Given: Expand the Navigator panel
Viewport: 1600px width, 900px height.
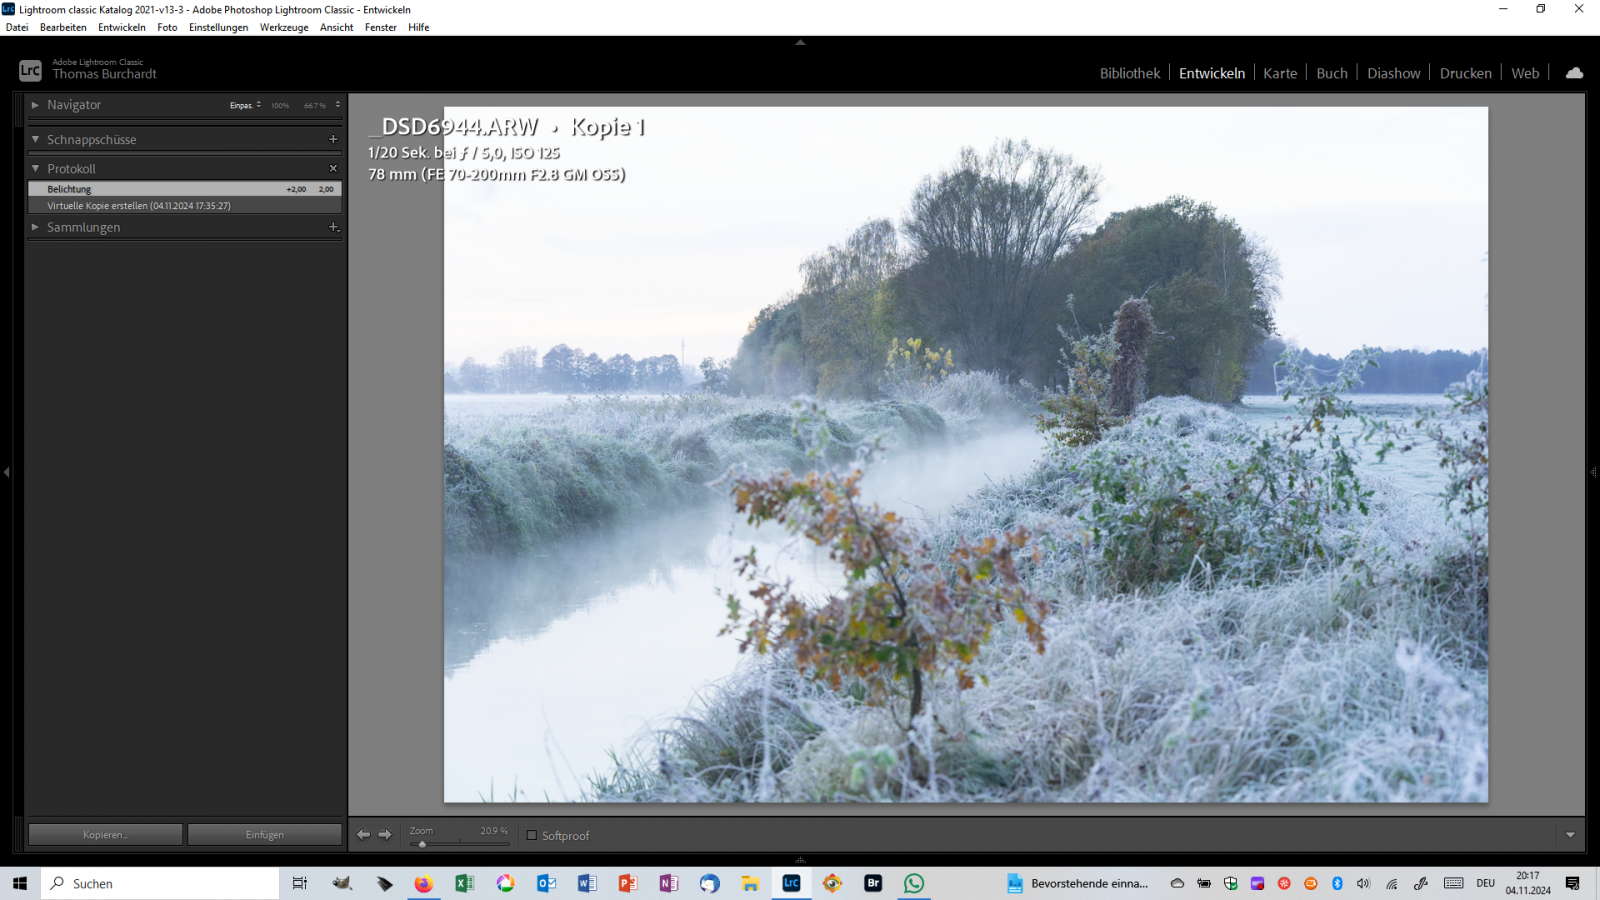Looking at the screenshot, I should pyautogui.click(x=36, y=105).
